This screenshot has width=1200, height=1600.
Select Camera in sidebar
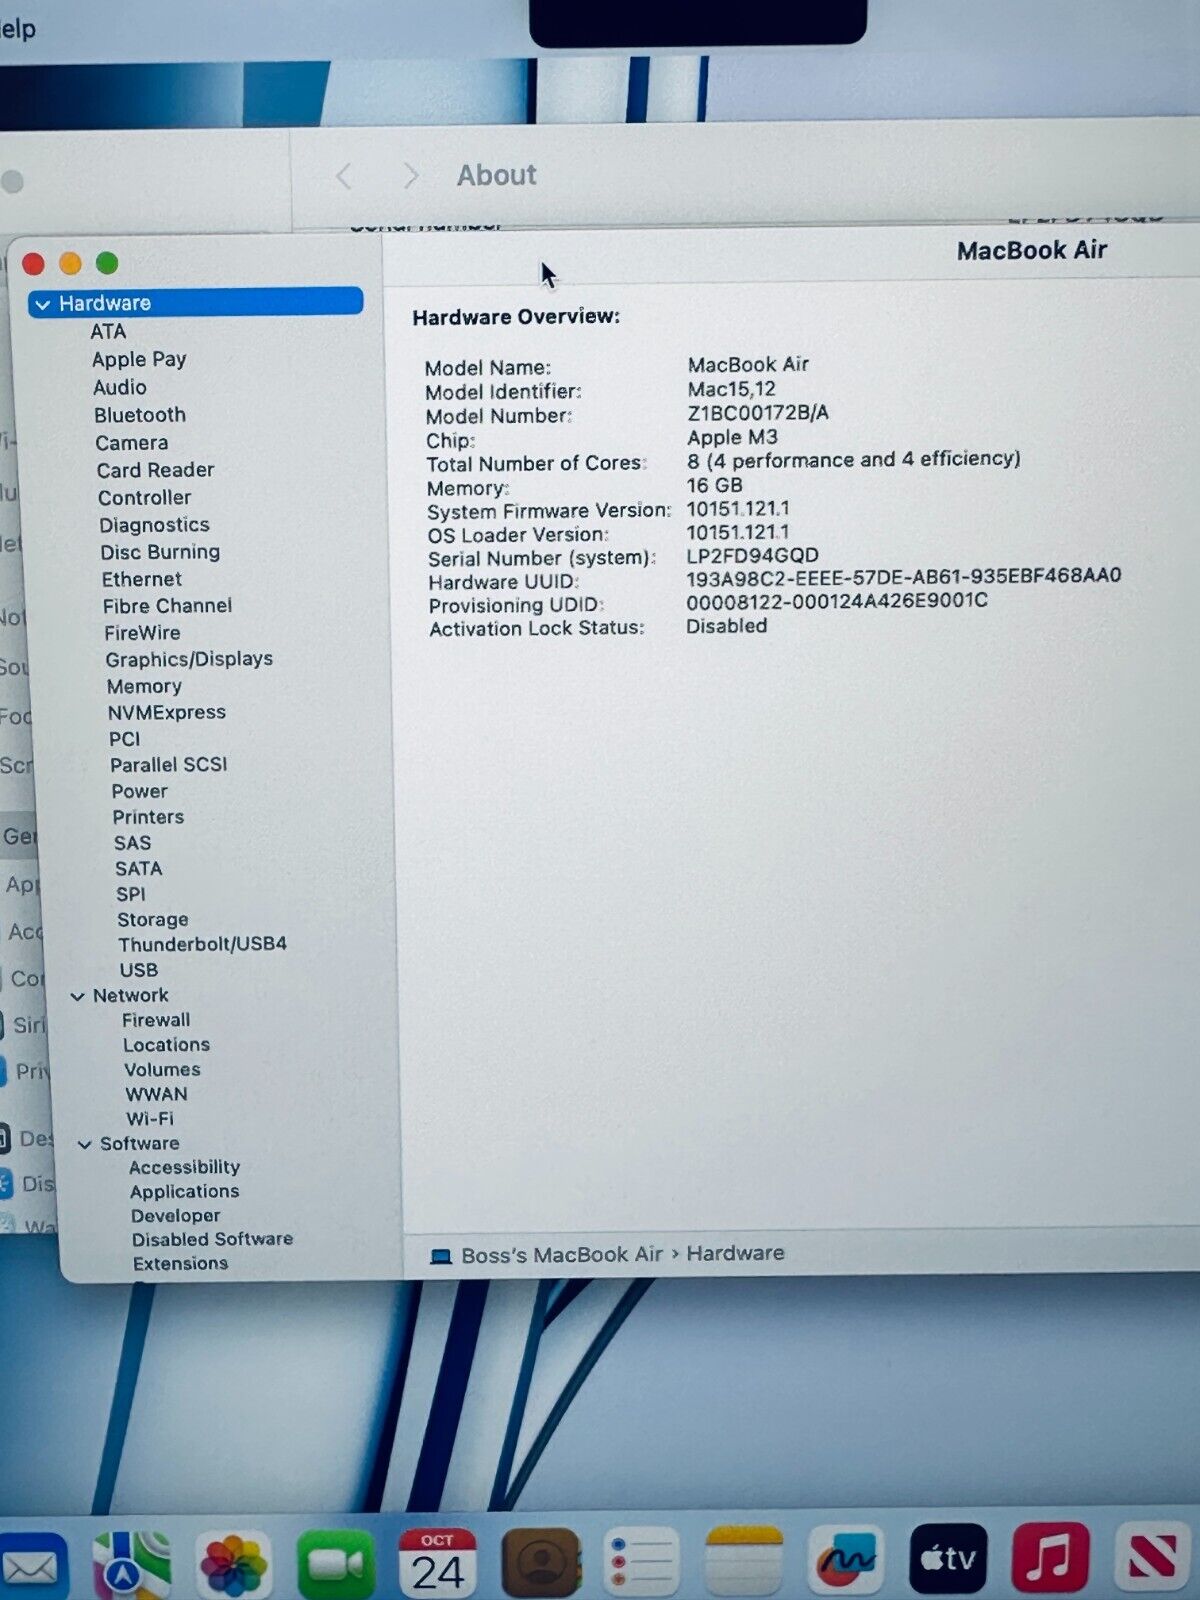[132, 443]
